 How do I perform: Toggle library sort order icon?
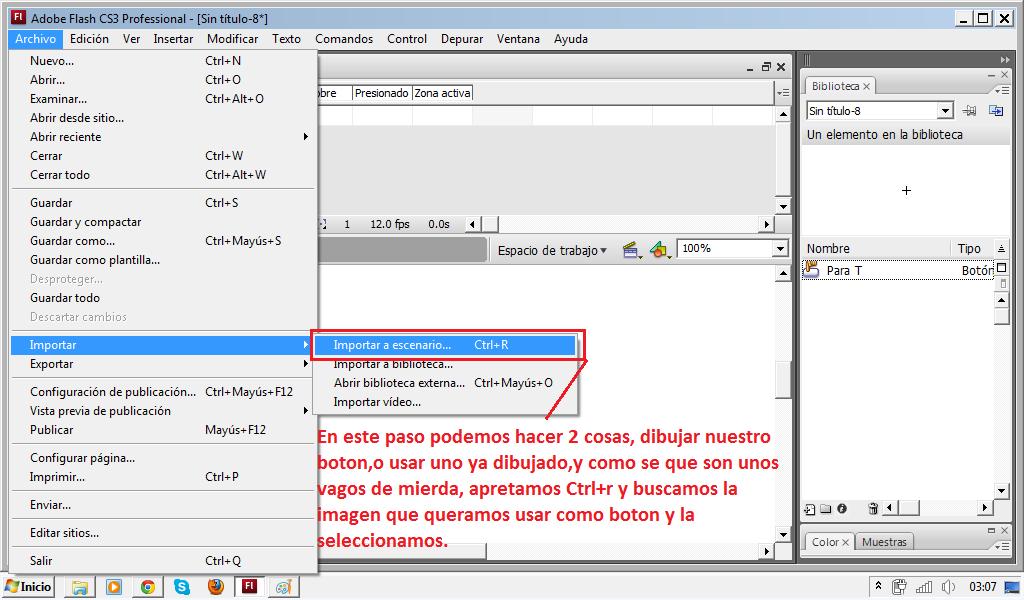[x=1001, y=248]
